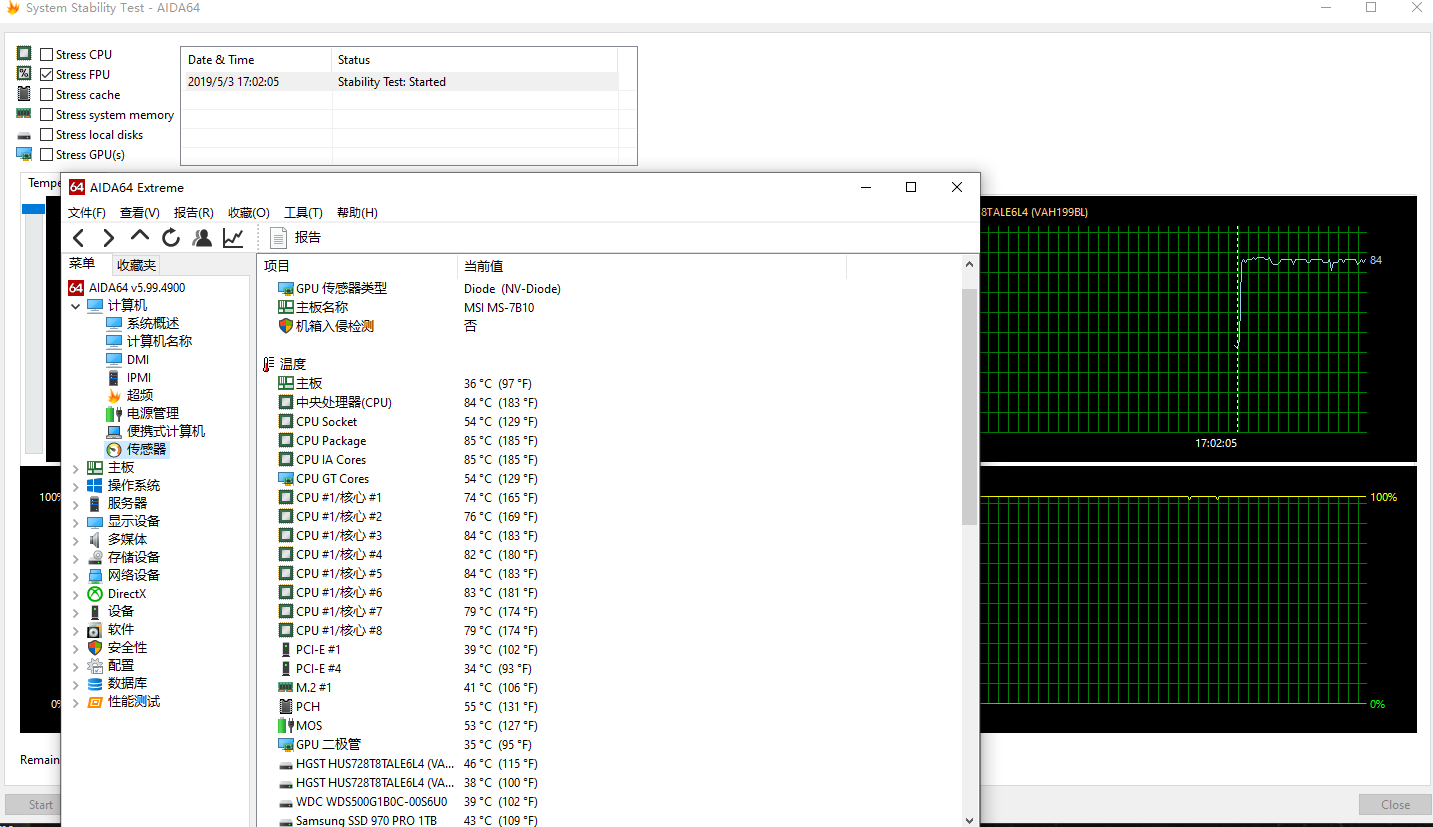Expand the 操作系统 tree node
This screenshot has width=1433, height=827.
point(76,485)
